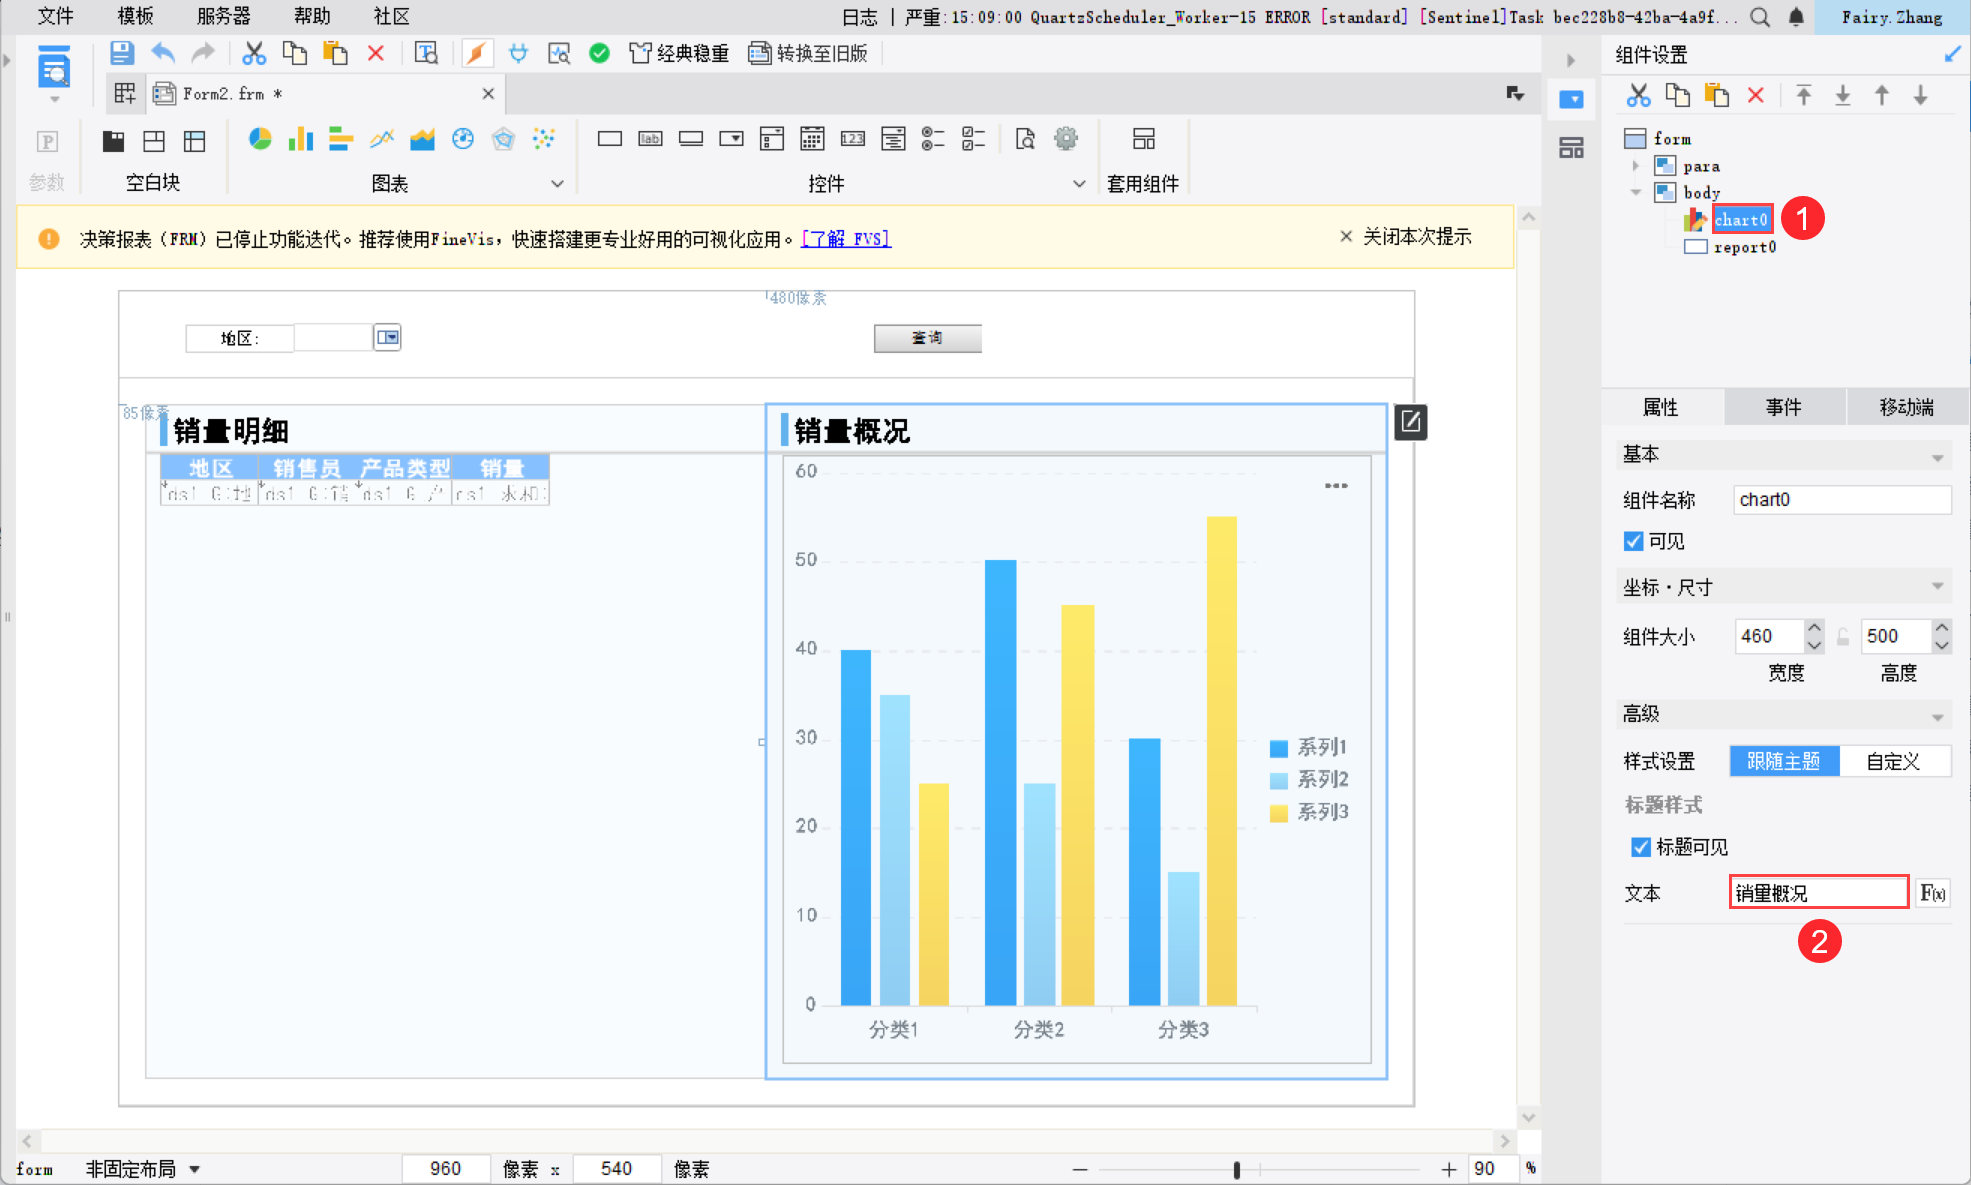Image resolution: width=1971 pixels, height=1185 pixels.
Task: Insert the radio button group widget
Action: [x=933, y=139]
